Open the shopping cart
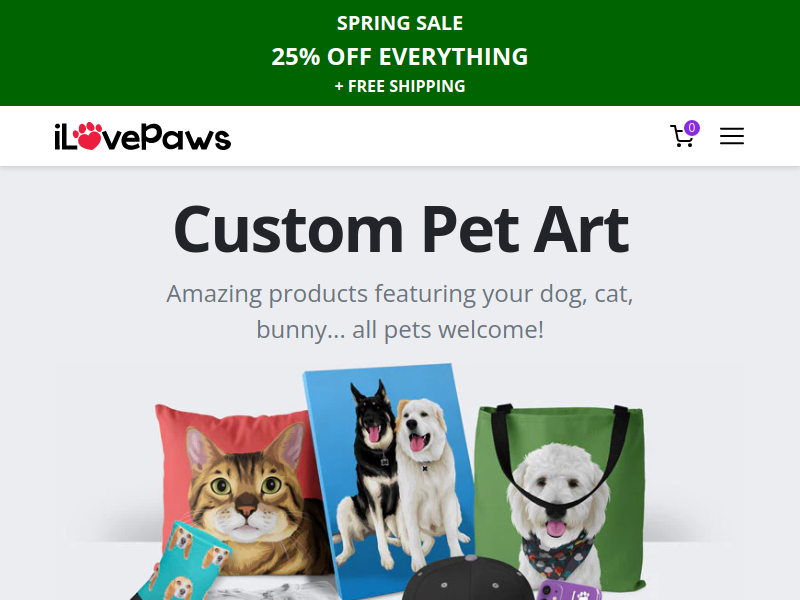The width and height of the screenshot is (800, 600). 682,136
